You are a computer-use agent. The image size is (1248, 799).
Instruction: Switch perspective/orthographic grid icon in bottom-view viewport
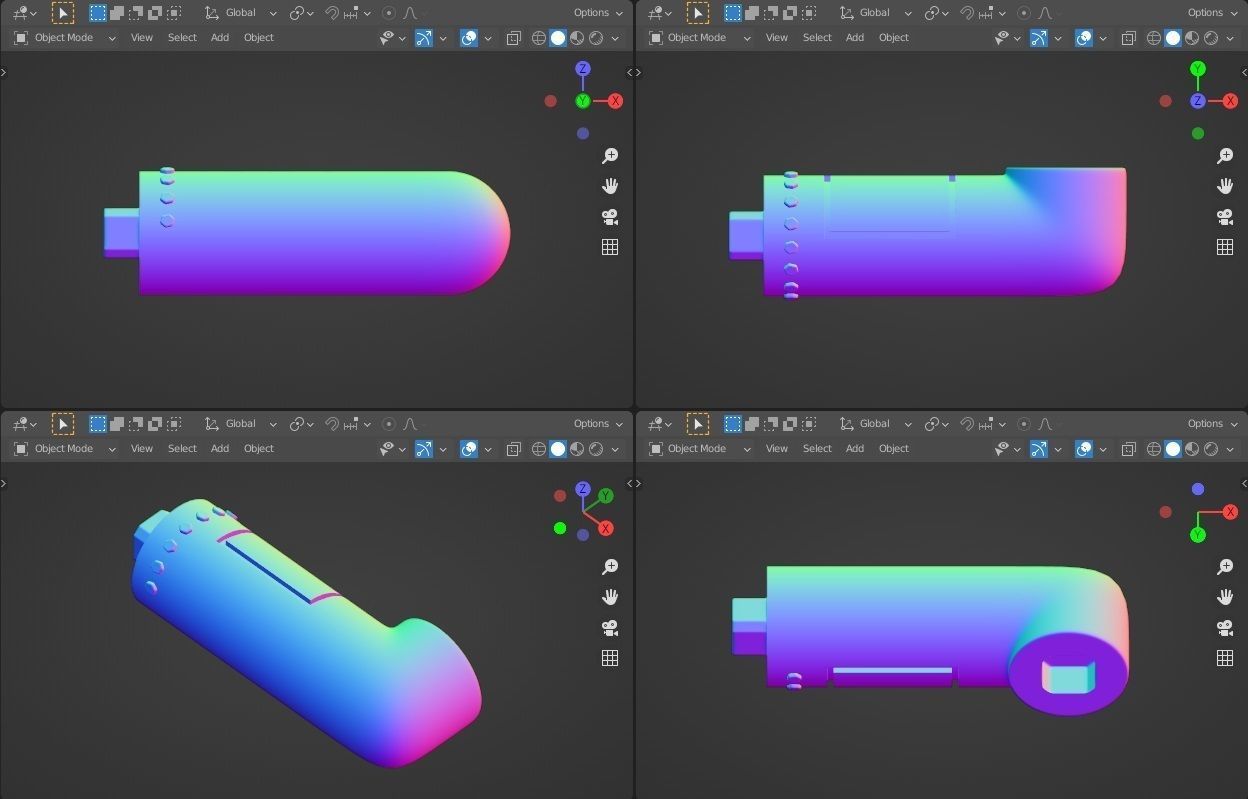click(x=1225, y=658)
